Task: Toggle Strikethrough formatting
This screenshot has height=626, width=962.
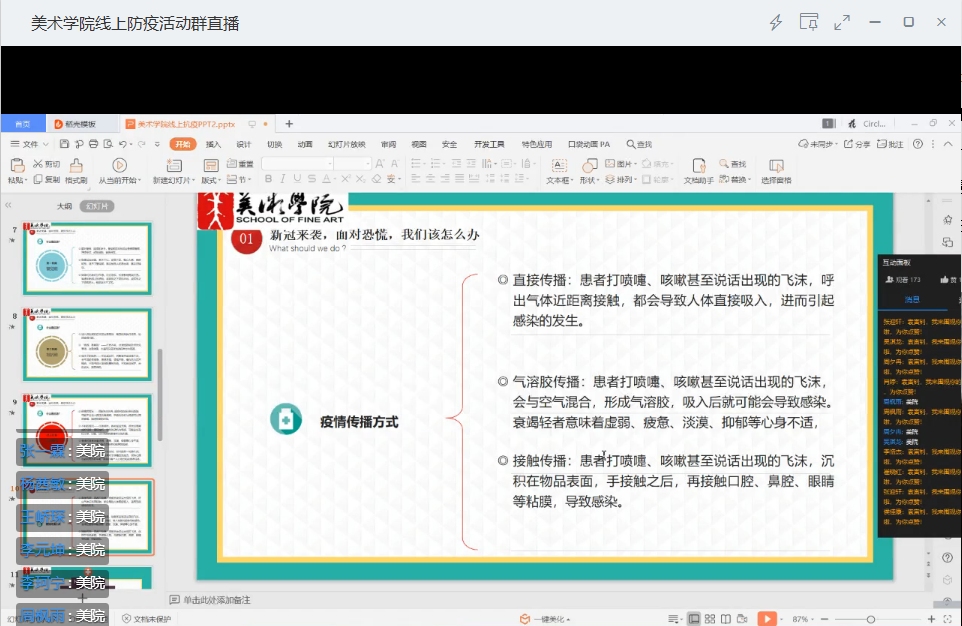Action: [312, 179]
